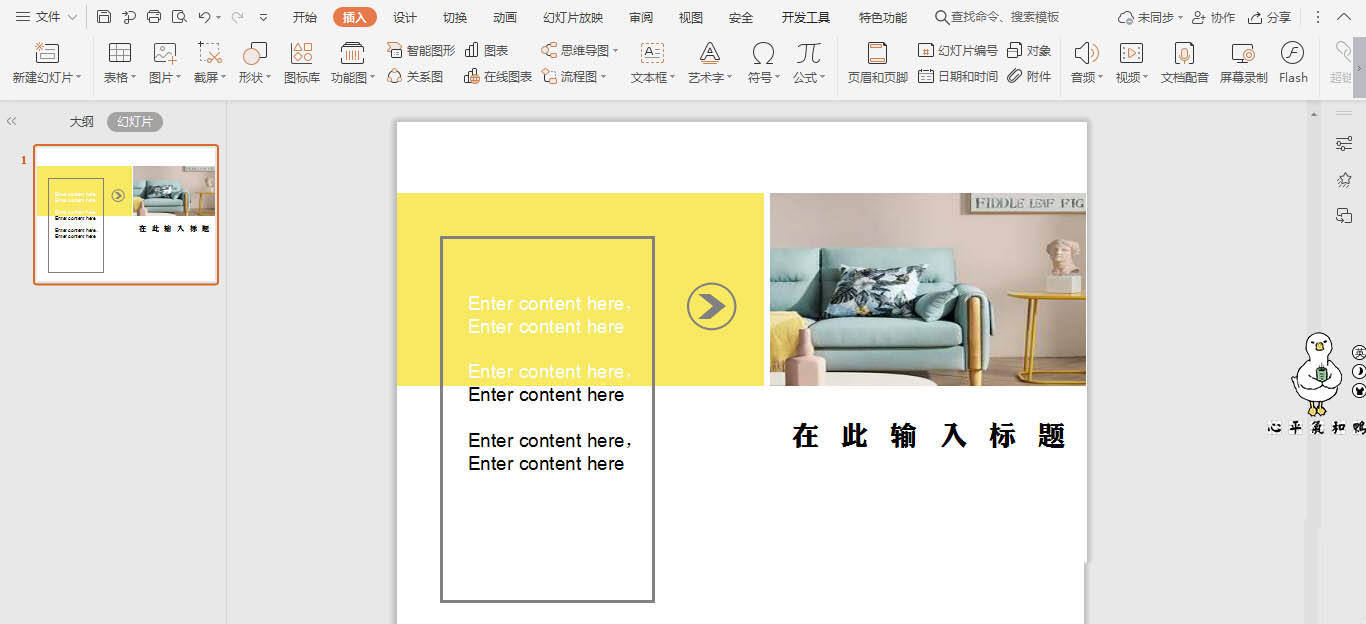
Task: Switch to the 特色功能 tab
Action: [883, 17]
